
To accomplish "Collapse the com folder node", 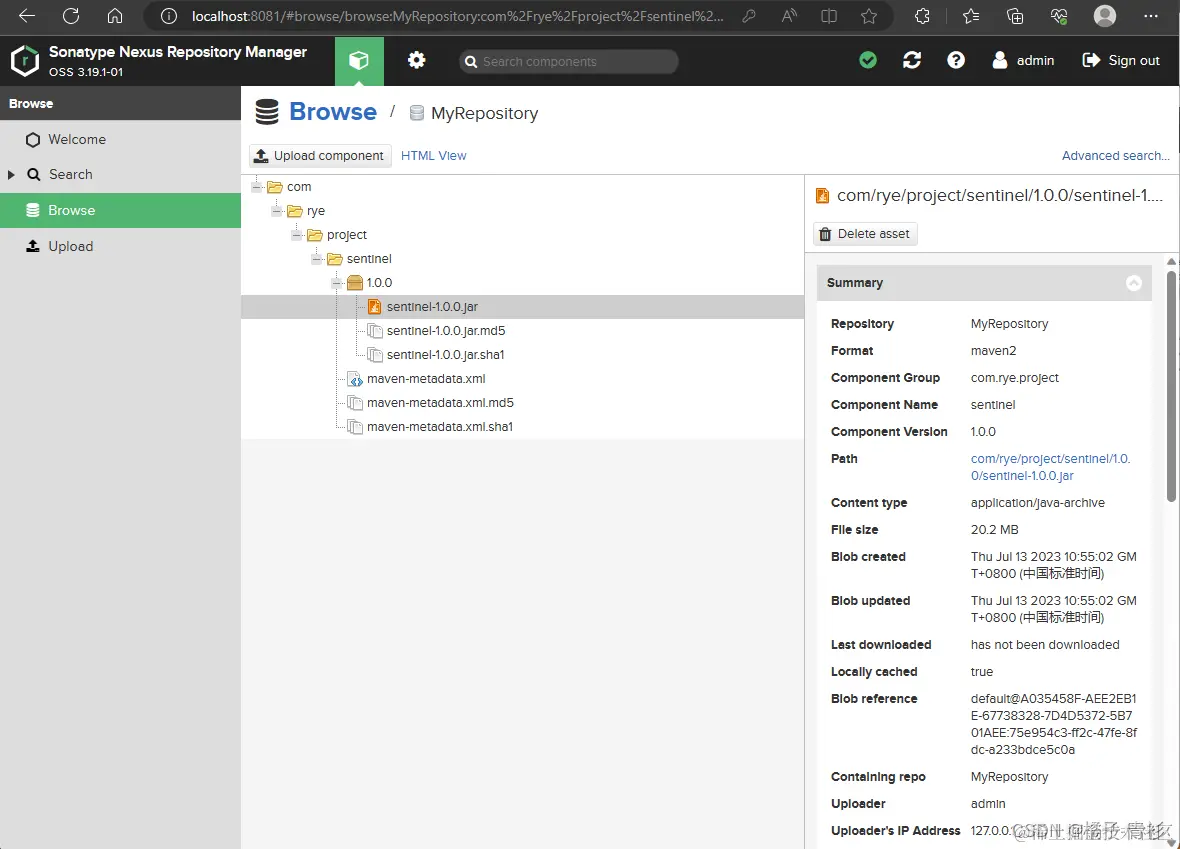I will pos(257,187).
